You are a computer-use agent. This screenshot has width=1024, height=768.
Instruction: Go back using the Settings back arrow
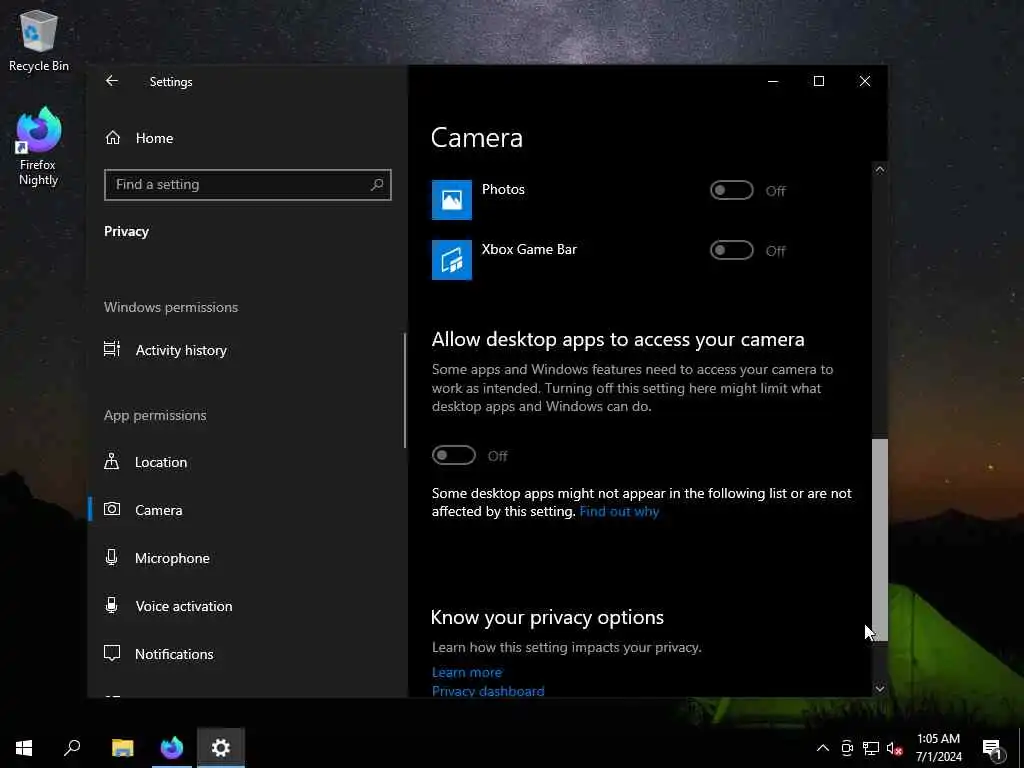[112, 81]
